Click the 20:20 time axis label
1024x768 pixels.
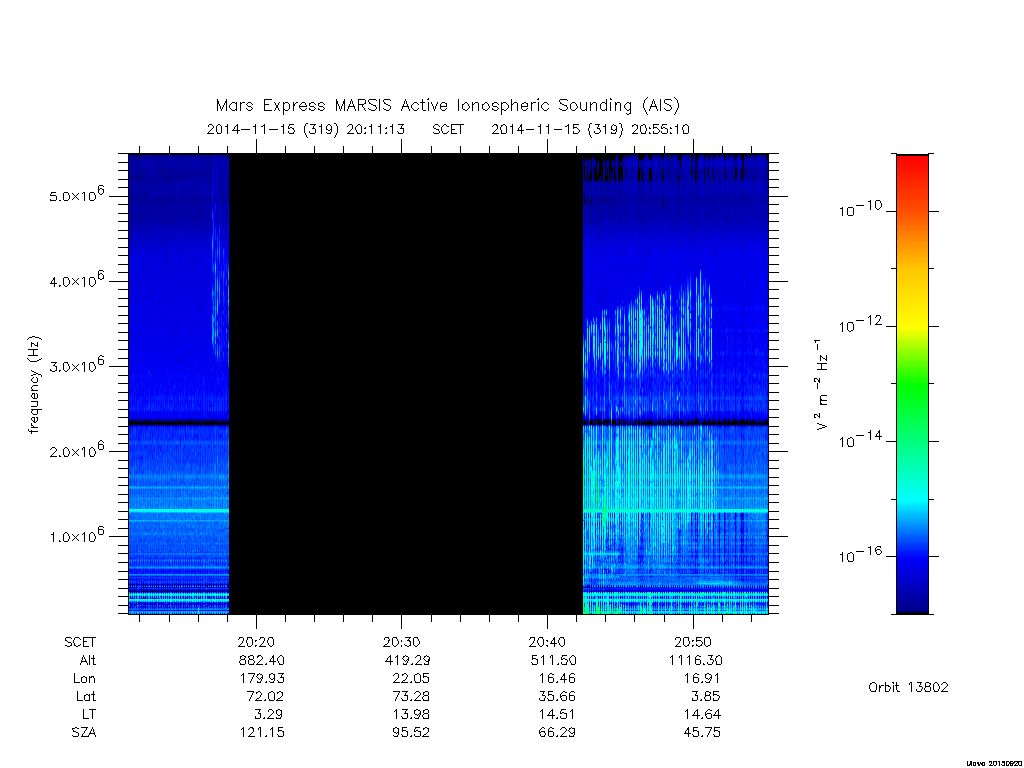[256, 642]
